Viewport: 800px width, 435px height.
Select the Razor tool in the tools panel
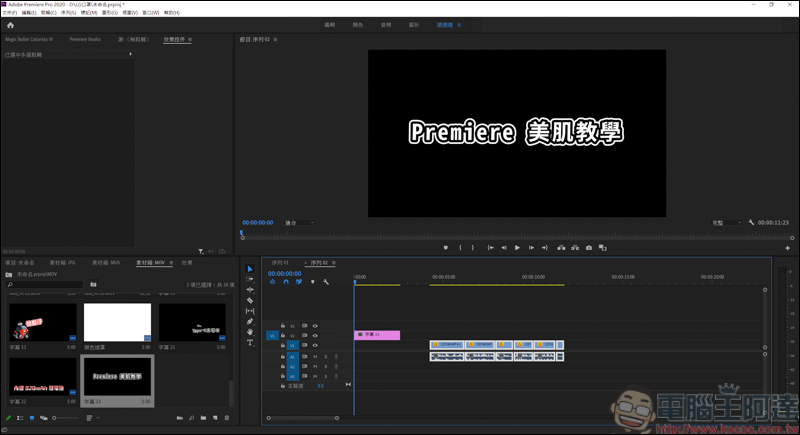250,300
